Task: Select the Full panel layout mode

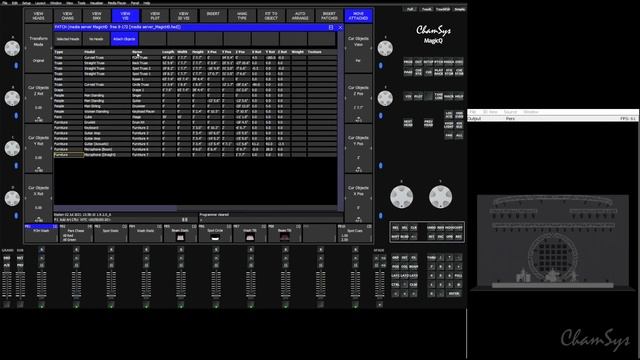Action: 410,9
